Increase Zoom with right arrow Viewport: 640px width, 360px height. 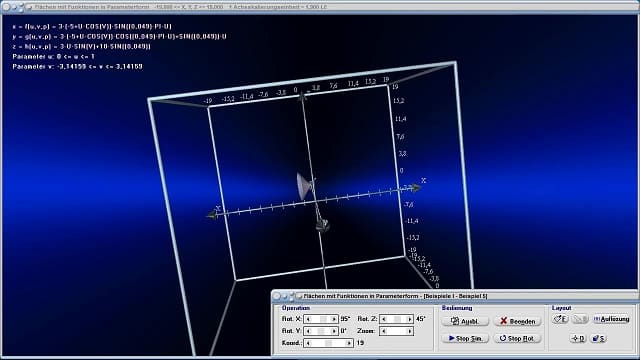click(410, 331)
